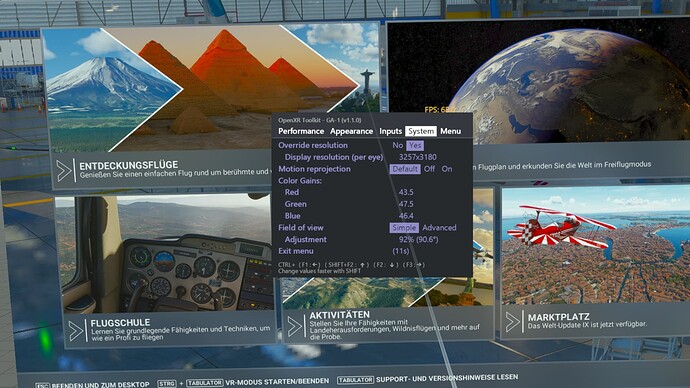This screenshot has width=690, height=388.
Task: Click the STRG key icon
Action: tap(167, 384)
